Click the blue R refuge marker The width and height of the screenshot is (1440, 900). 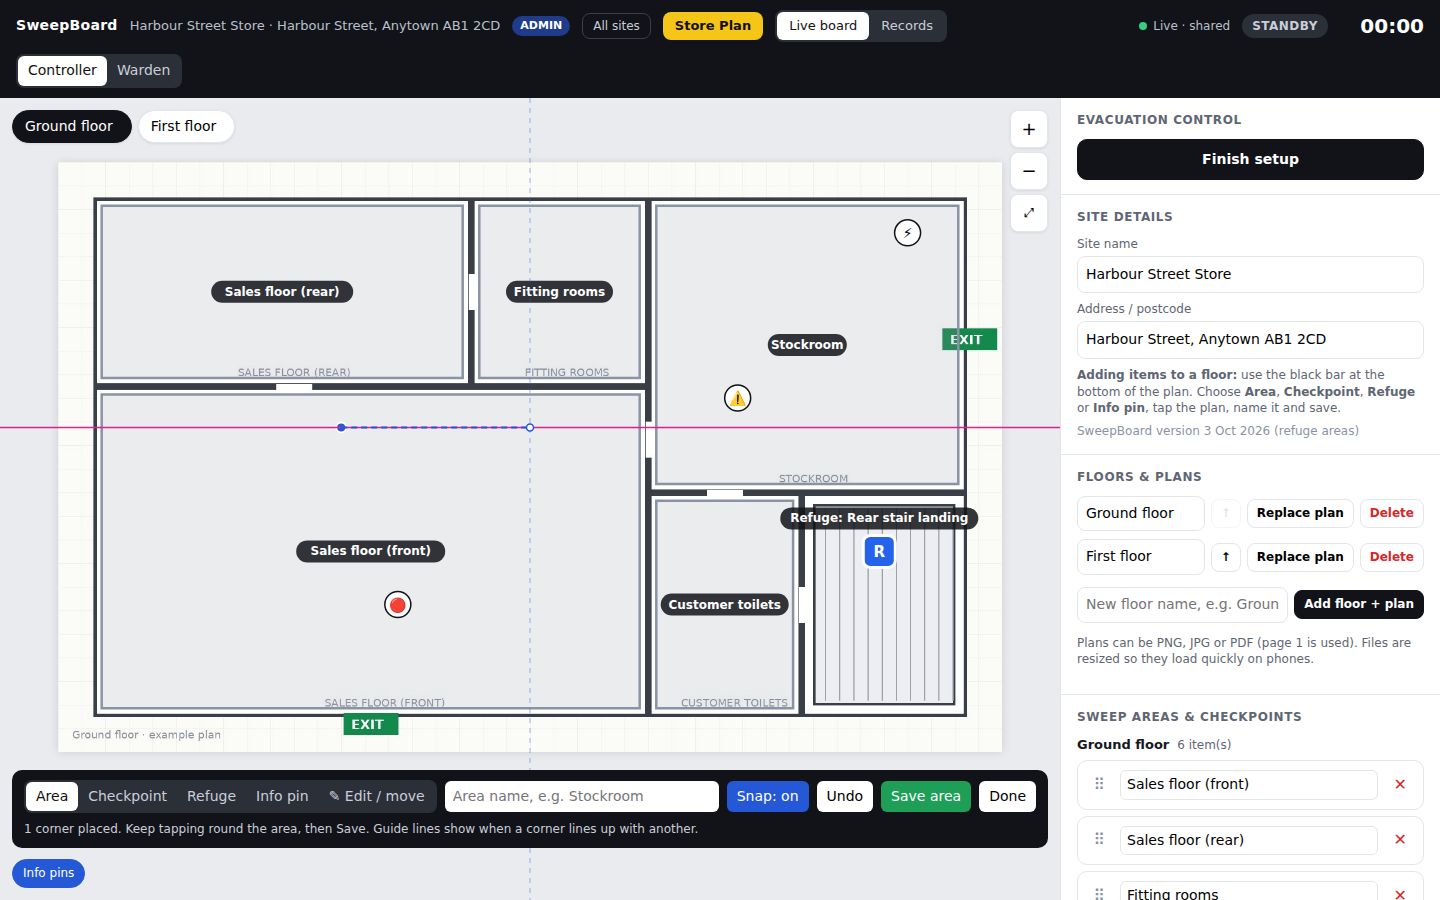(x=879, y=551)
